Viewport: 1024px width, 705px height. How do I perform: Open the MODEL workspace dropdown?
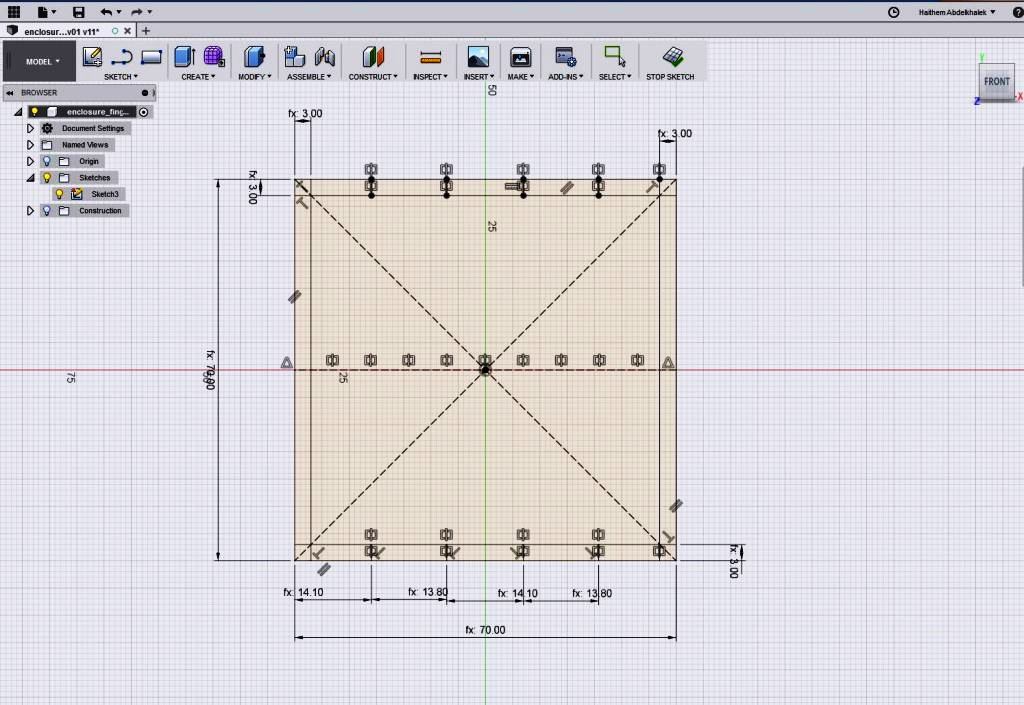(42, 61)
